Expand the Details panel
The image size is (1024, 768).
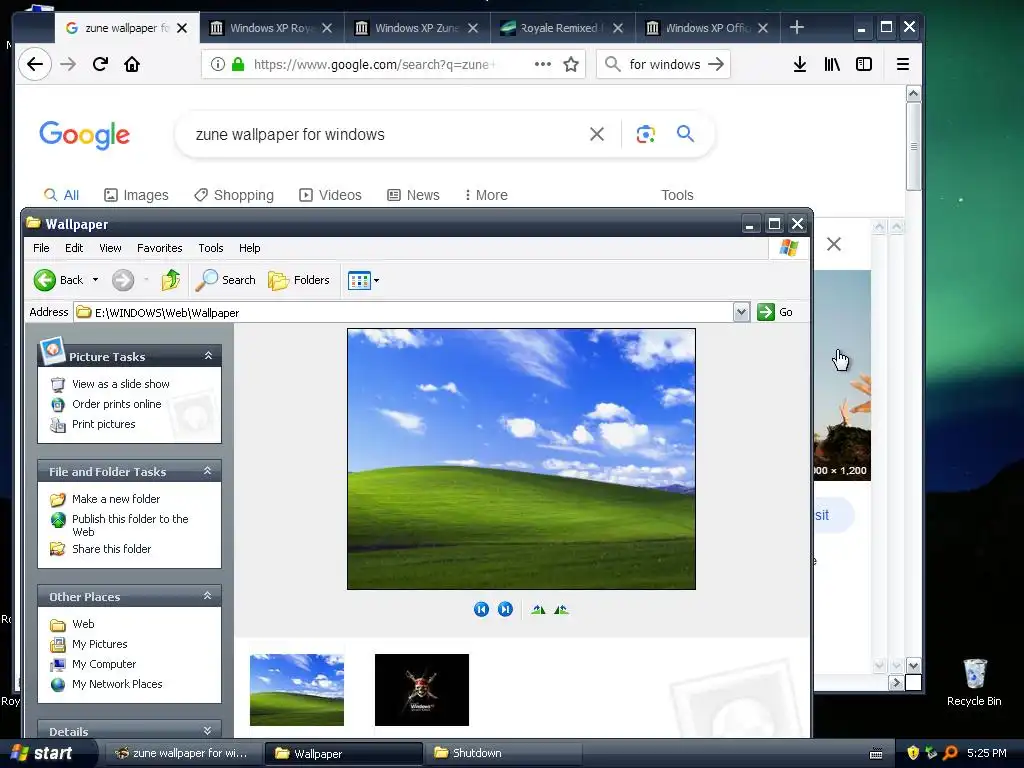tap(208, 731)
